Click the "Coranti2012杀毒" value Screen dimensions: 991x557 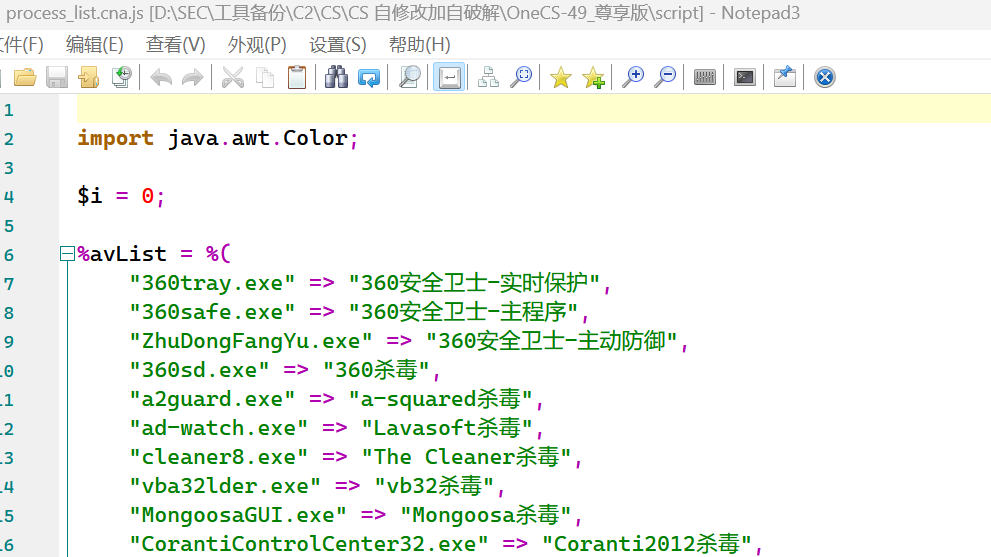point(647,544)
